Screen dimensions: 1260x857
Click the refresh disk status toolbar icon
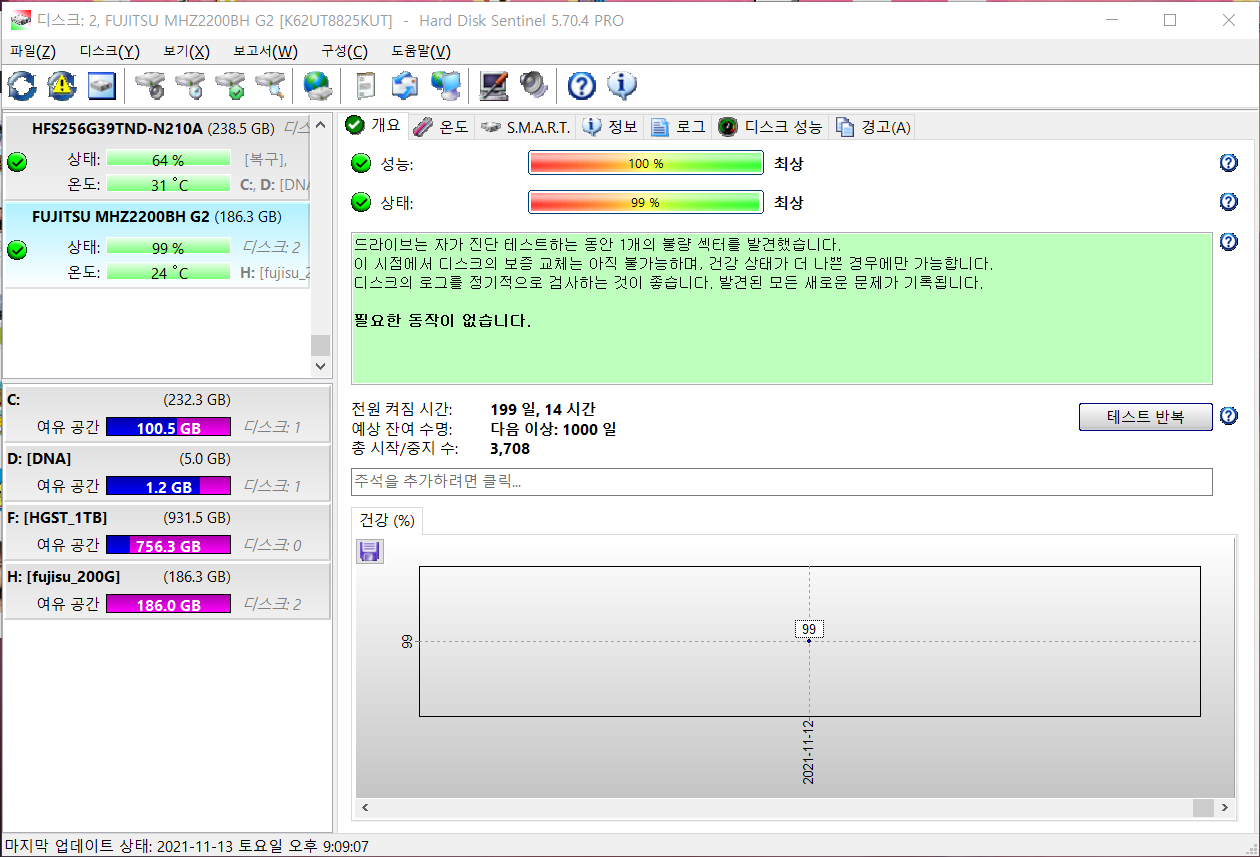[x=22, y=86]
